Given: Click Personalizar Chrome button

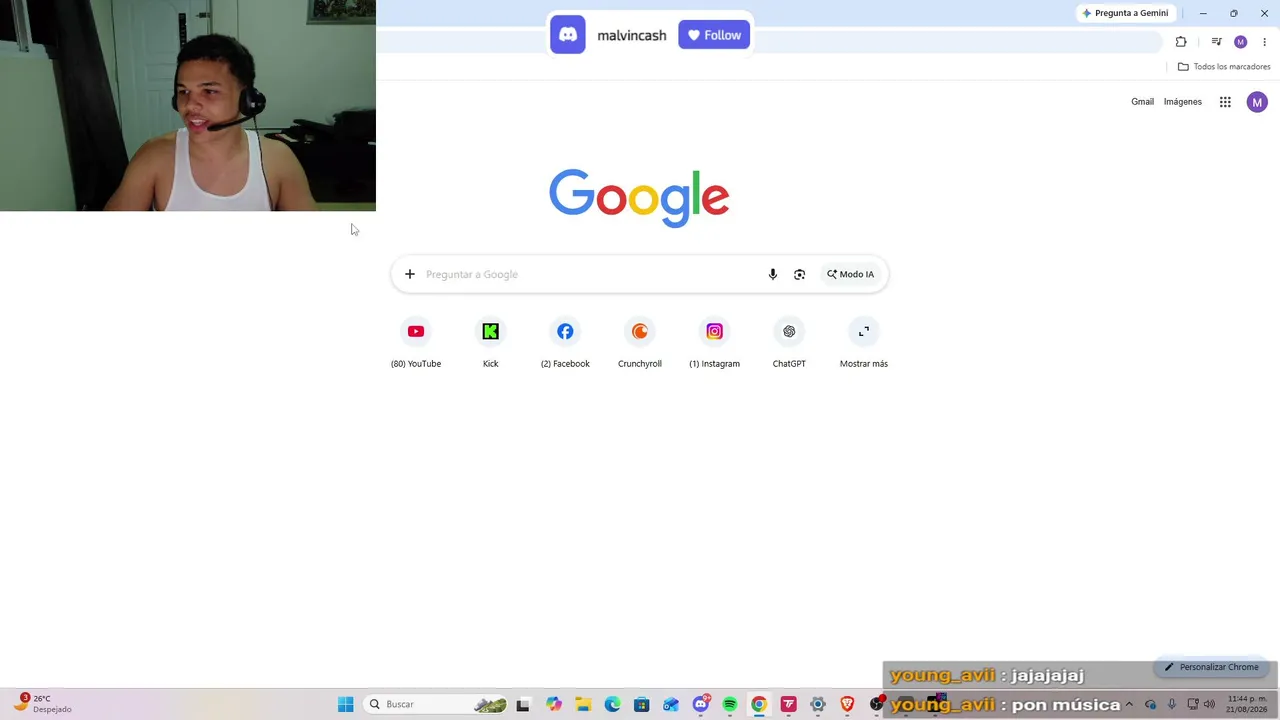Looking at the screenshot, I should point(1211,667).
